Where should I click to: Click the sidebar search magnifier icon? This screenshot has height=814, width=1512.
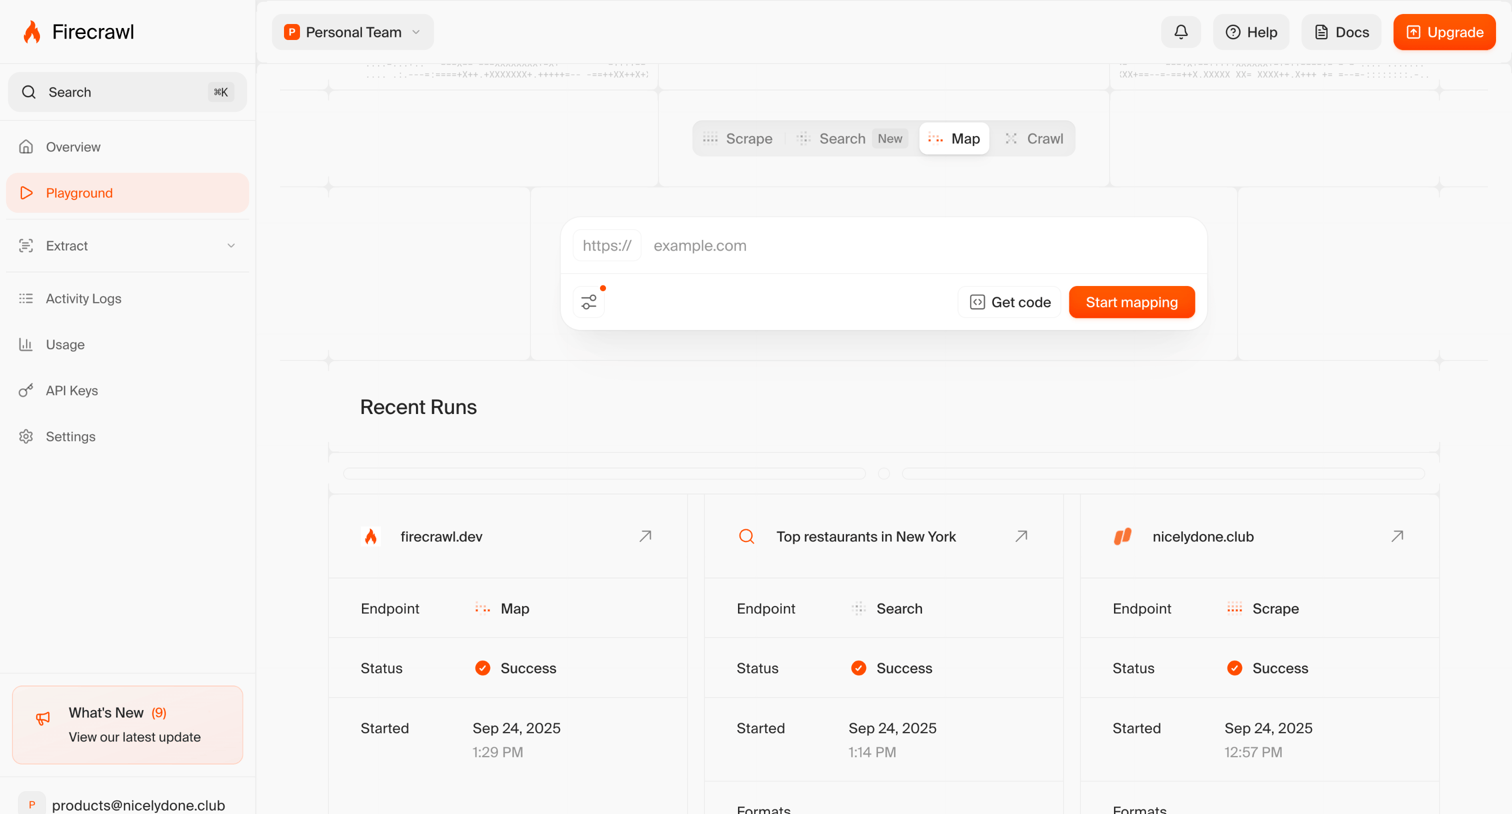[x=29, y=92]
